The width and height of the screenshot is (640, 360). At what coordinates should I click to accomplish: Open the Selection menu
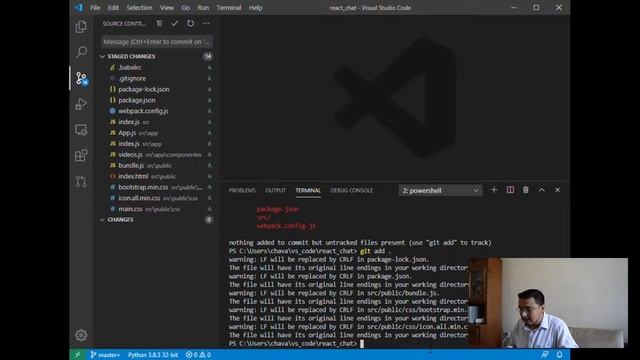139,8
